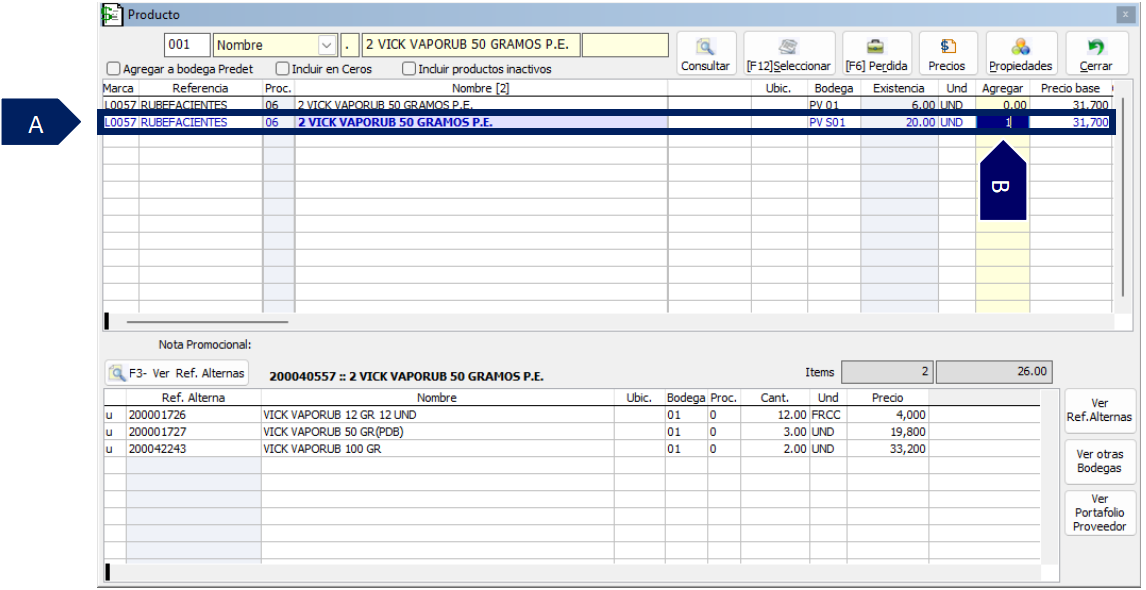Click the Precio base column header
This screenshot has height=590, width=1146.
(x=1071, y=88)
